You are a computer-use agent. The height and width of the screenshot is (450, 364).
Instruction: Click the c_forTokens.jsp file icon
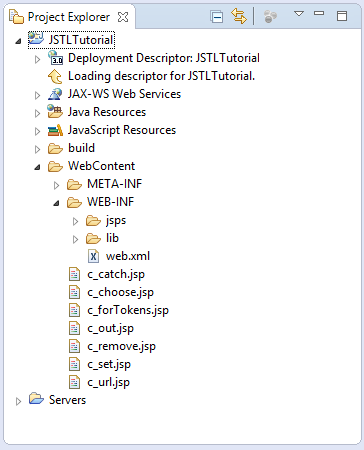point(74,310)
